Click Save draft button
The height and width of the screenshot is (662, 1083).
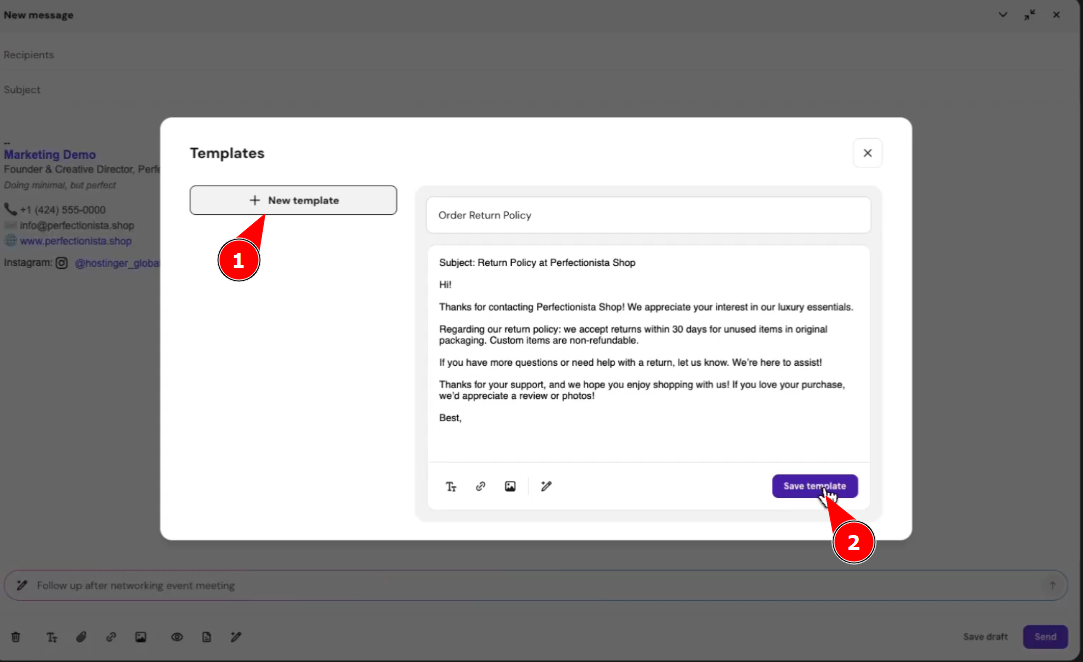[985, 637]
